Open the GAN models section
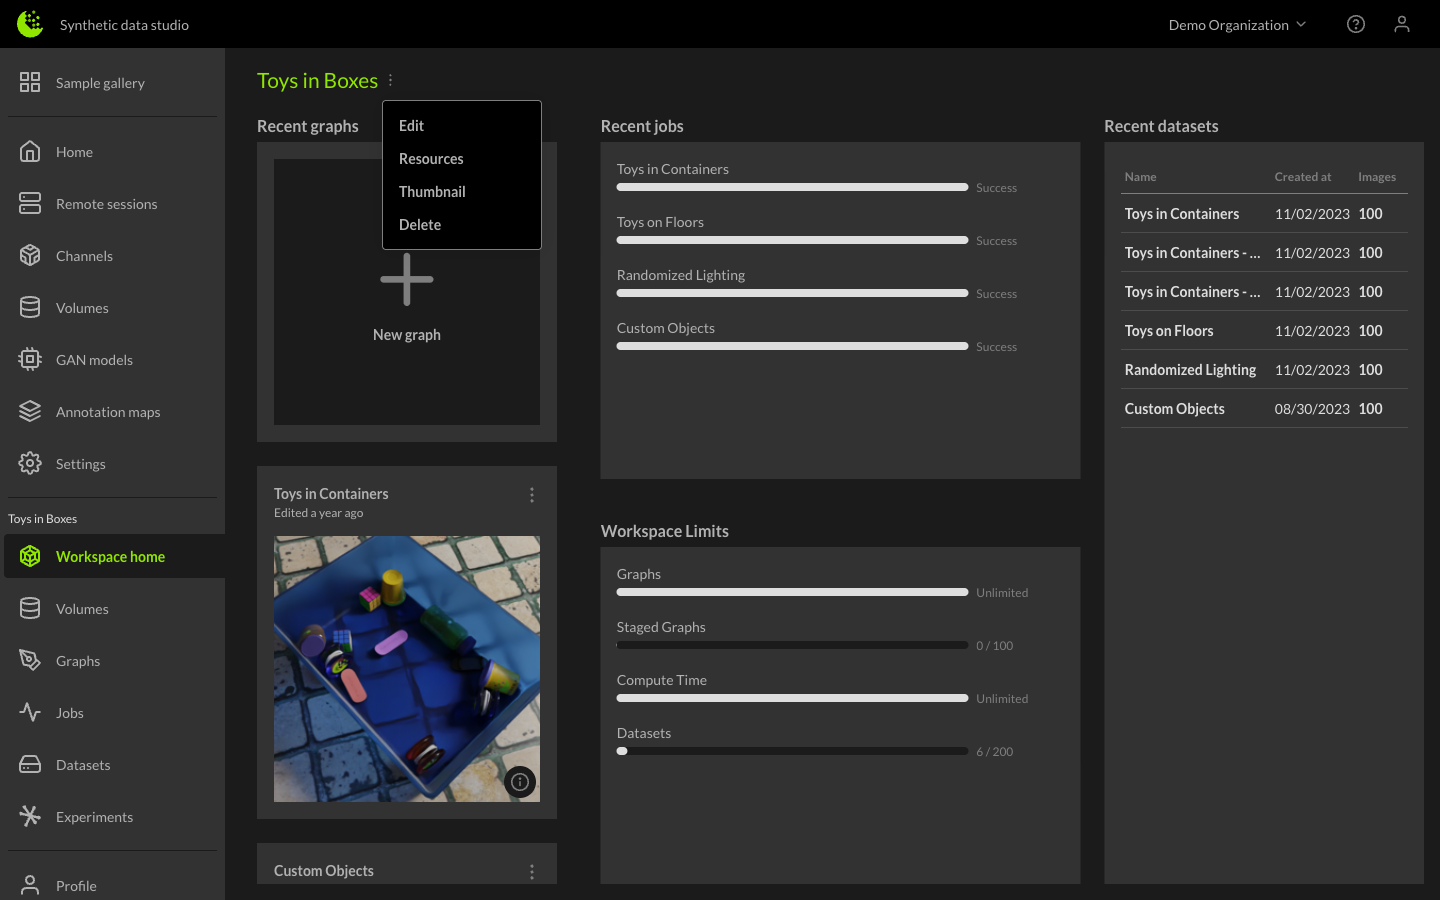The height and width of the screenshot is (900, 1440). click(95, 359)
